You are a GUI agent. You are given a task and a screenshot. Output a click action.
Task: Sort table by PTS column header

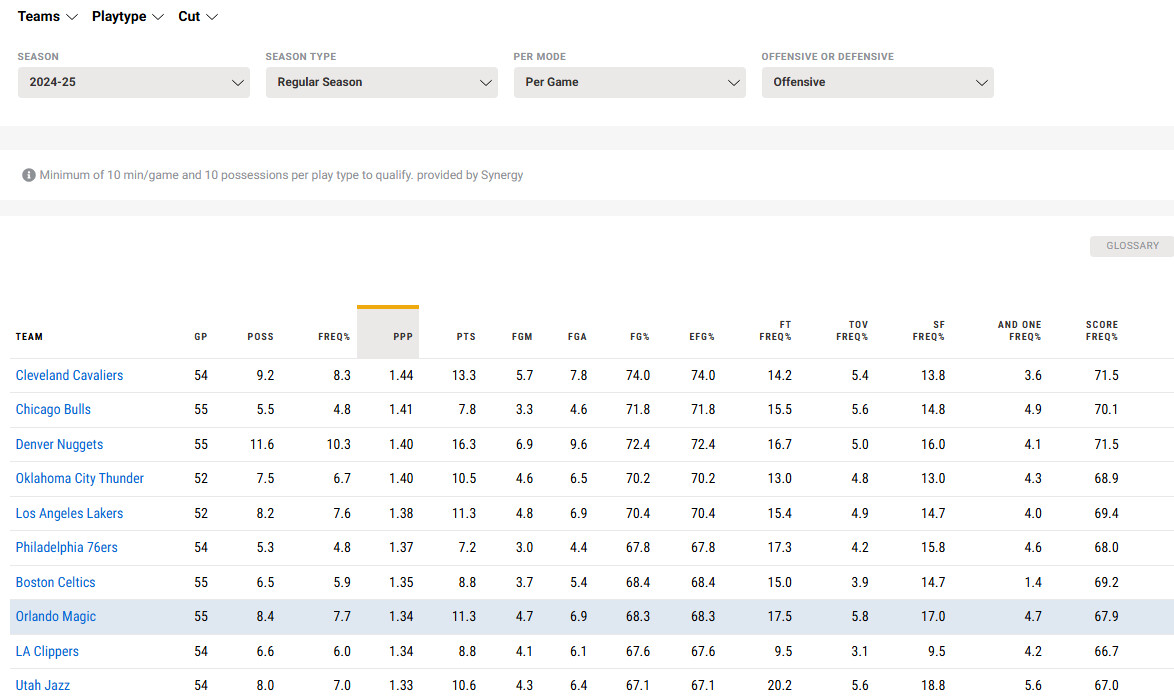[466, 337]
